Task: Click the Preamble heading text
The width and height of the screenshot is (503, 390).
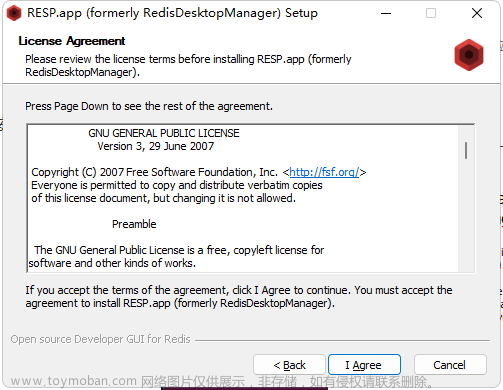Action: 134,224
